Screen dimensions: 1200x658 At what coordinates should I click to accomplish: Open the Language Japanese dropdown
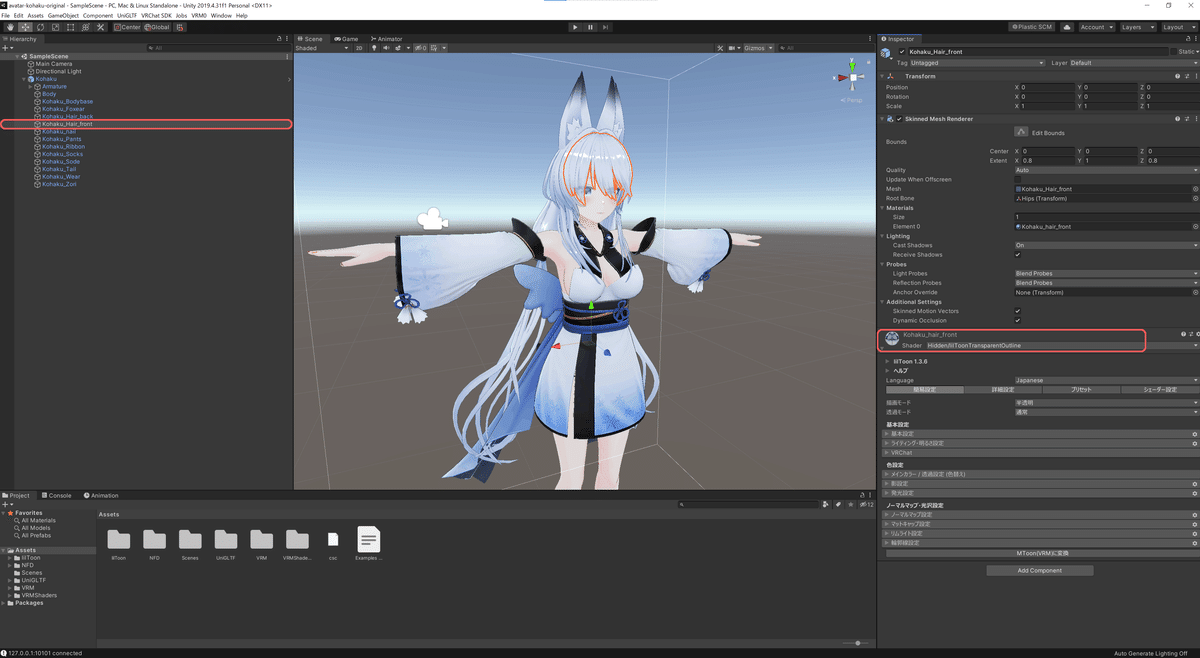point(1106,380)
